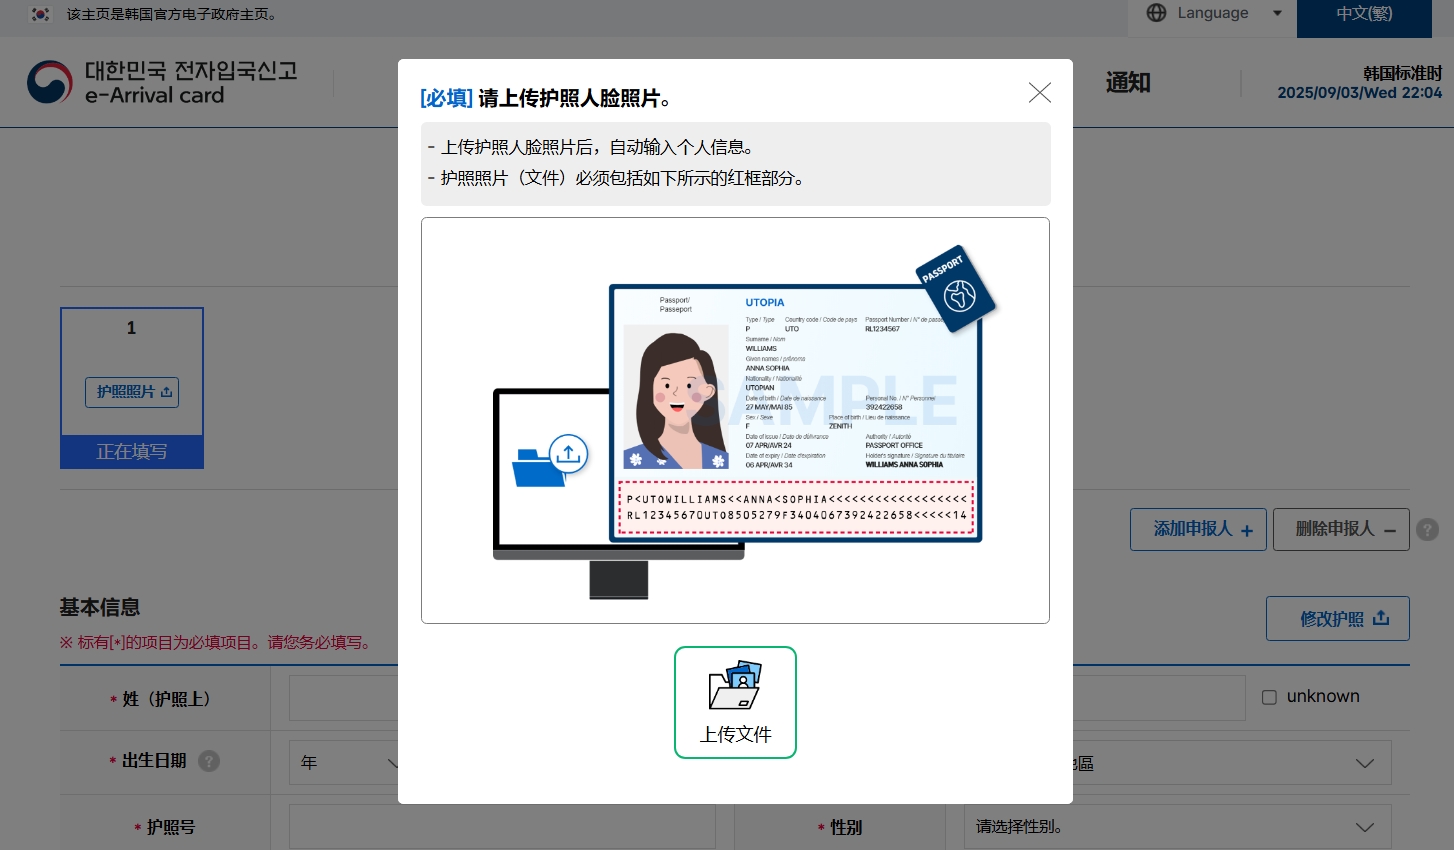1454x850 pixels.
Task: Toggle the unknown checkbox
Action: (1269, 697)
